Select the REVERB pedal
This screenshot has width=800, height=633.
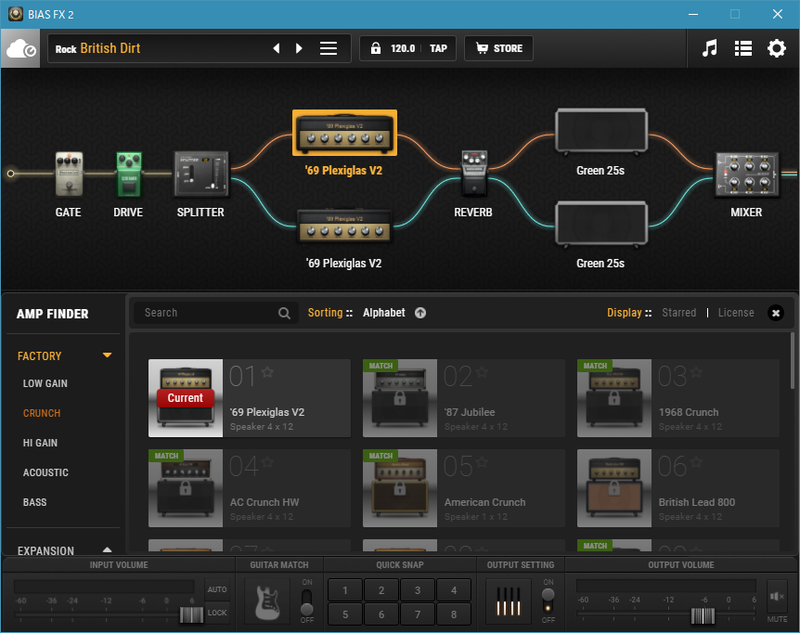474,174
